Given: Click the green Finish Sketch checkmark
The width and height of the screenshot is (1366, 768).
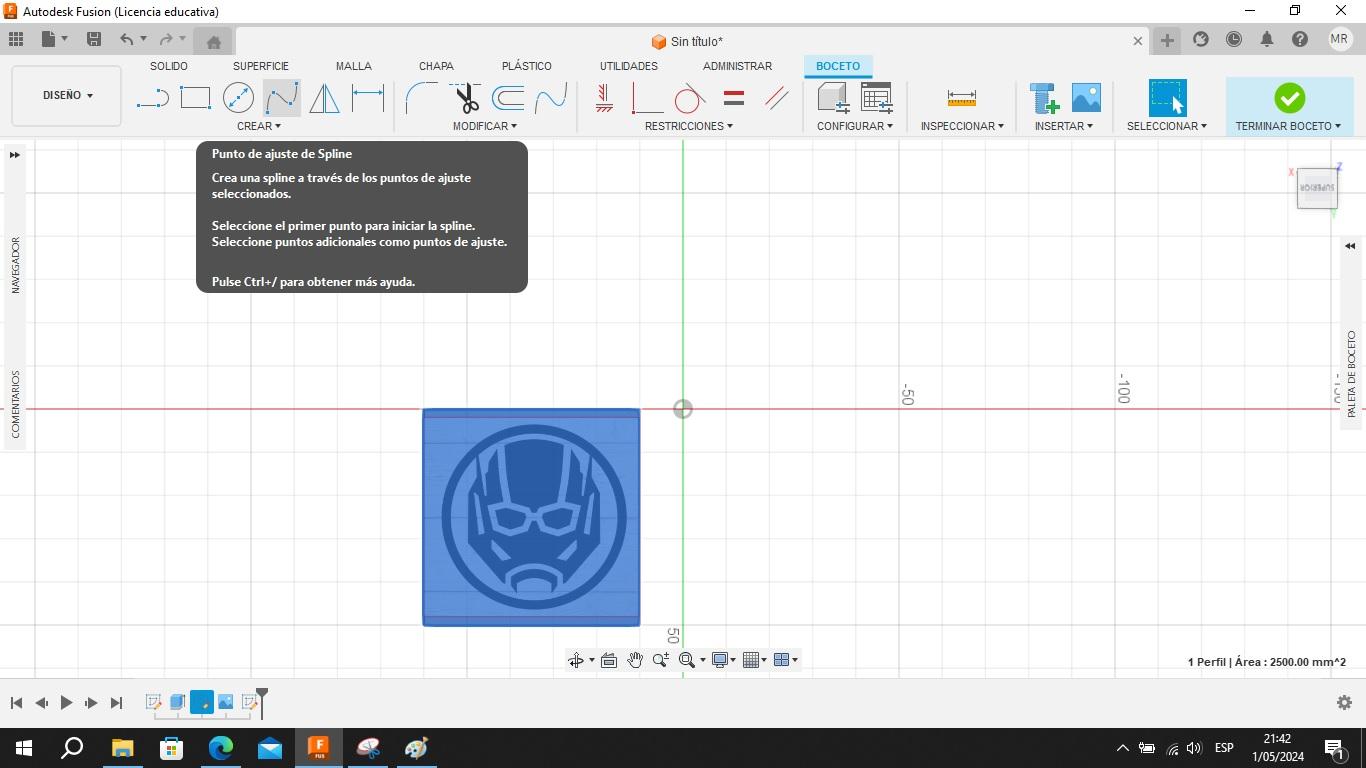Looking at the screenshot, I should click(x=1289, y=98).
